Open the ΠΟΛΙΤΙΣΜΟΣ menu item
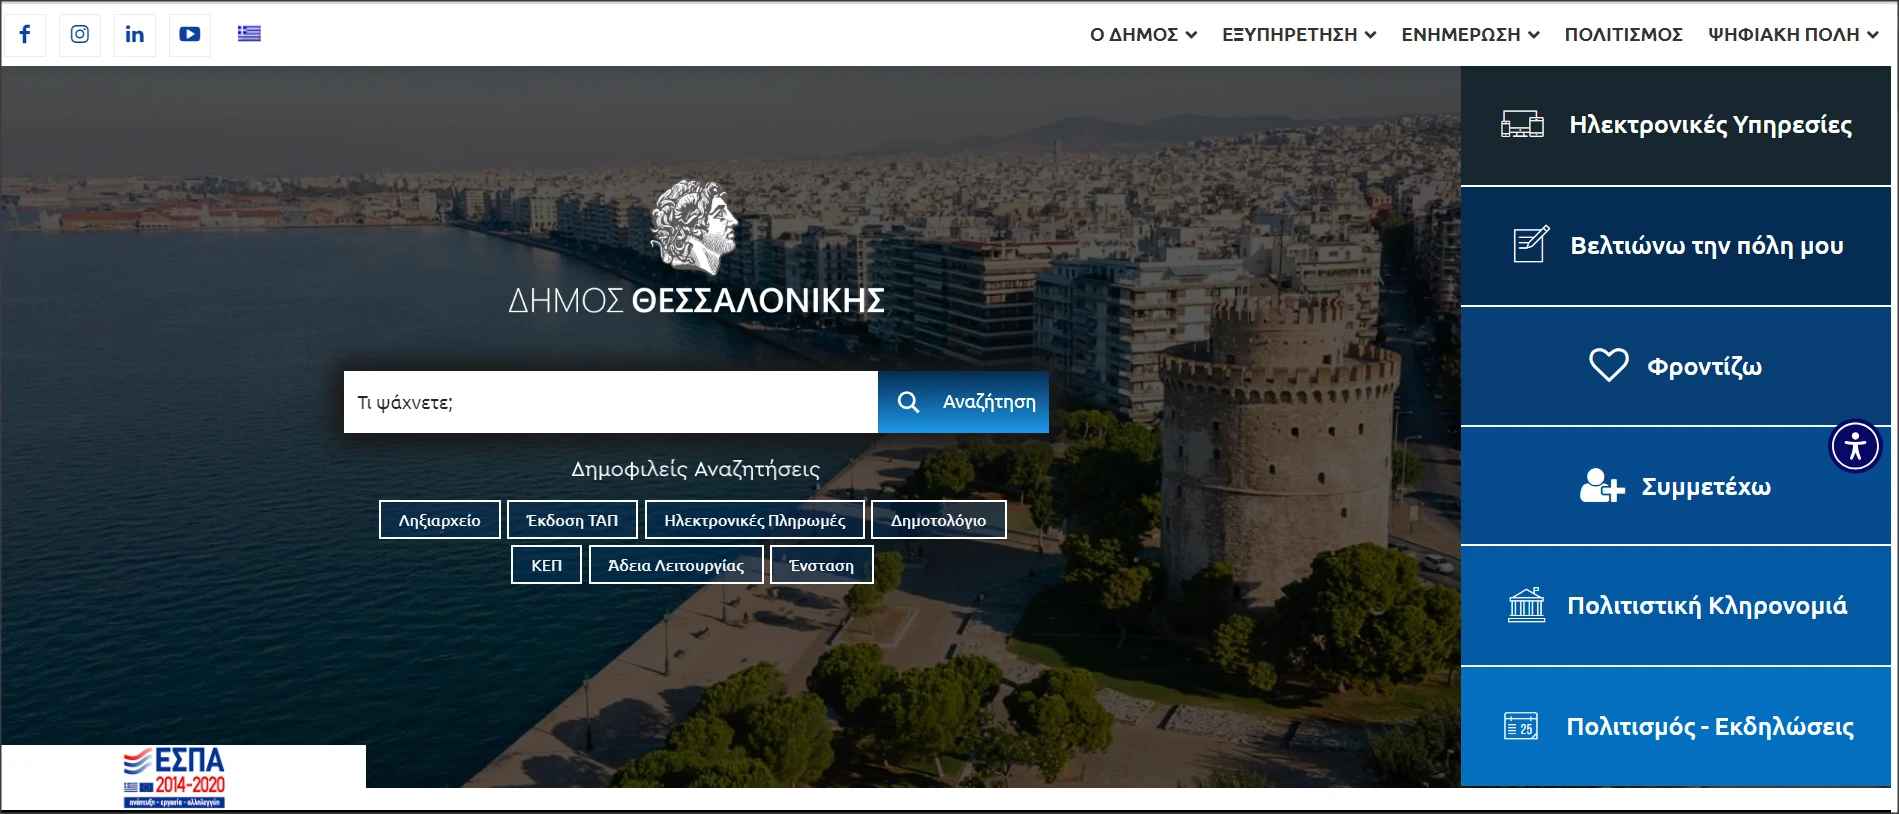This screenshot has width=1899, height=814. tap(1623, 35)
